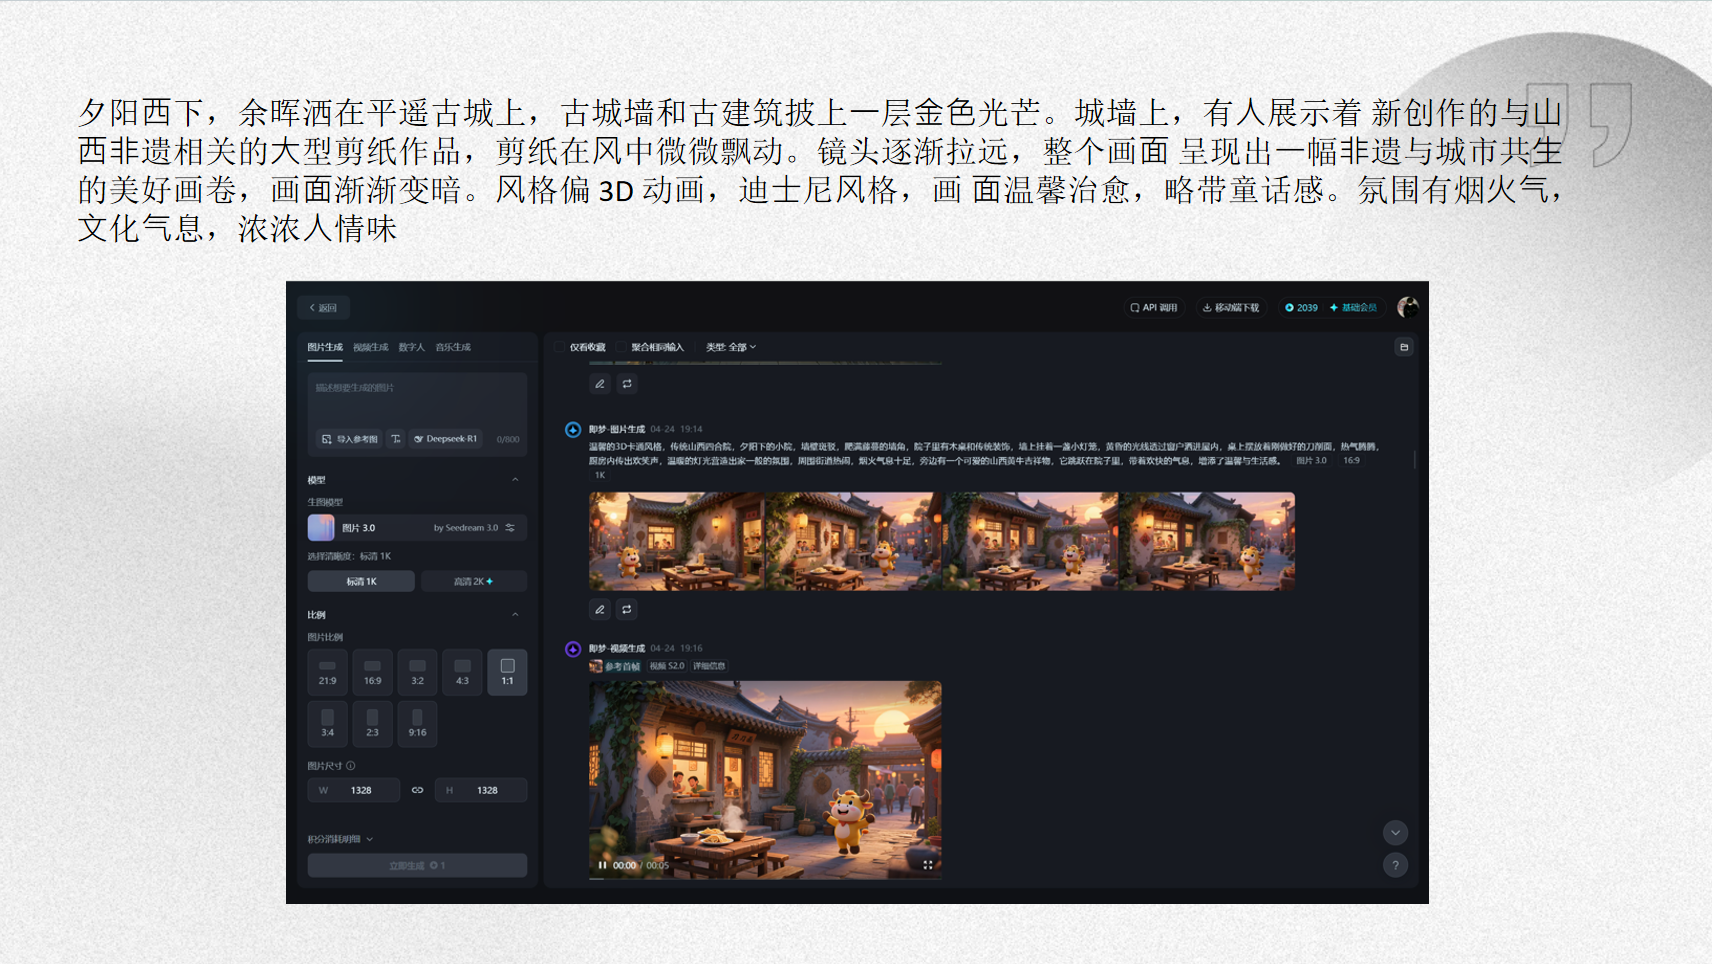Image resolution: width=1712 pixels, height=964 pixels.
Task: Check the 聚合相同输入 checkbox
Action: [x=622, y=347]
